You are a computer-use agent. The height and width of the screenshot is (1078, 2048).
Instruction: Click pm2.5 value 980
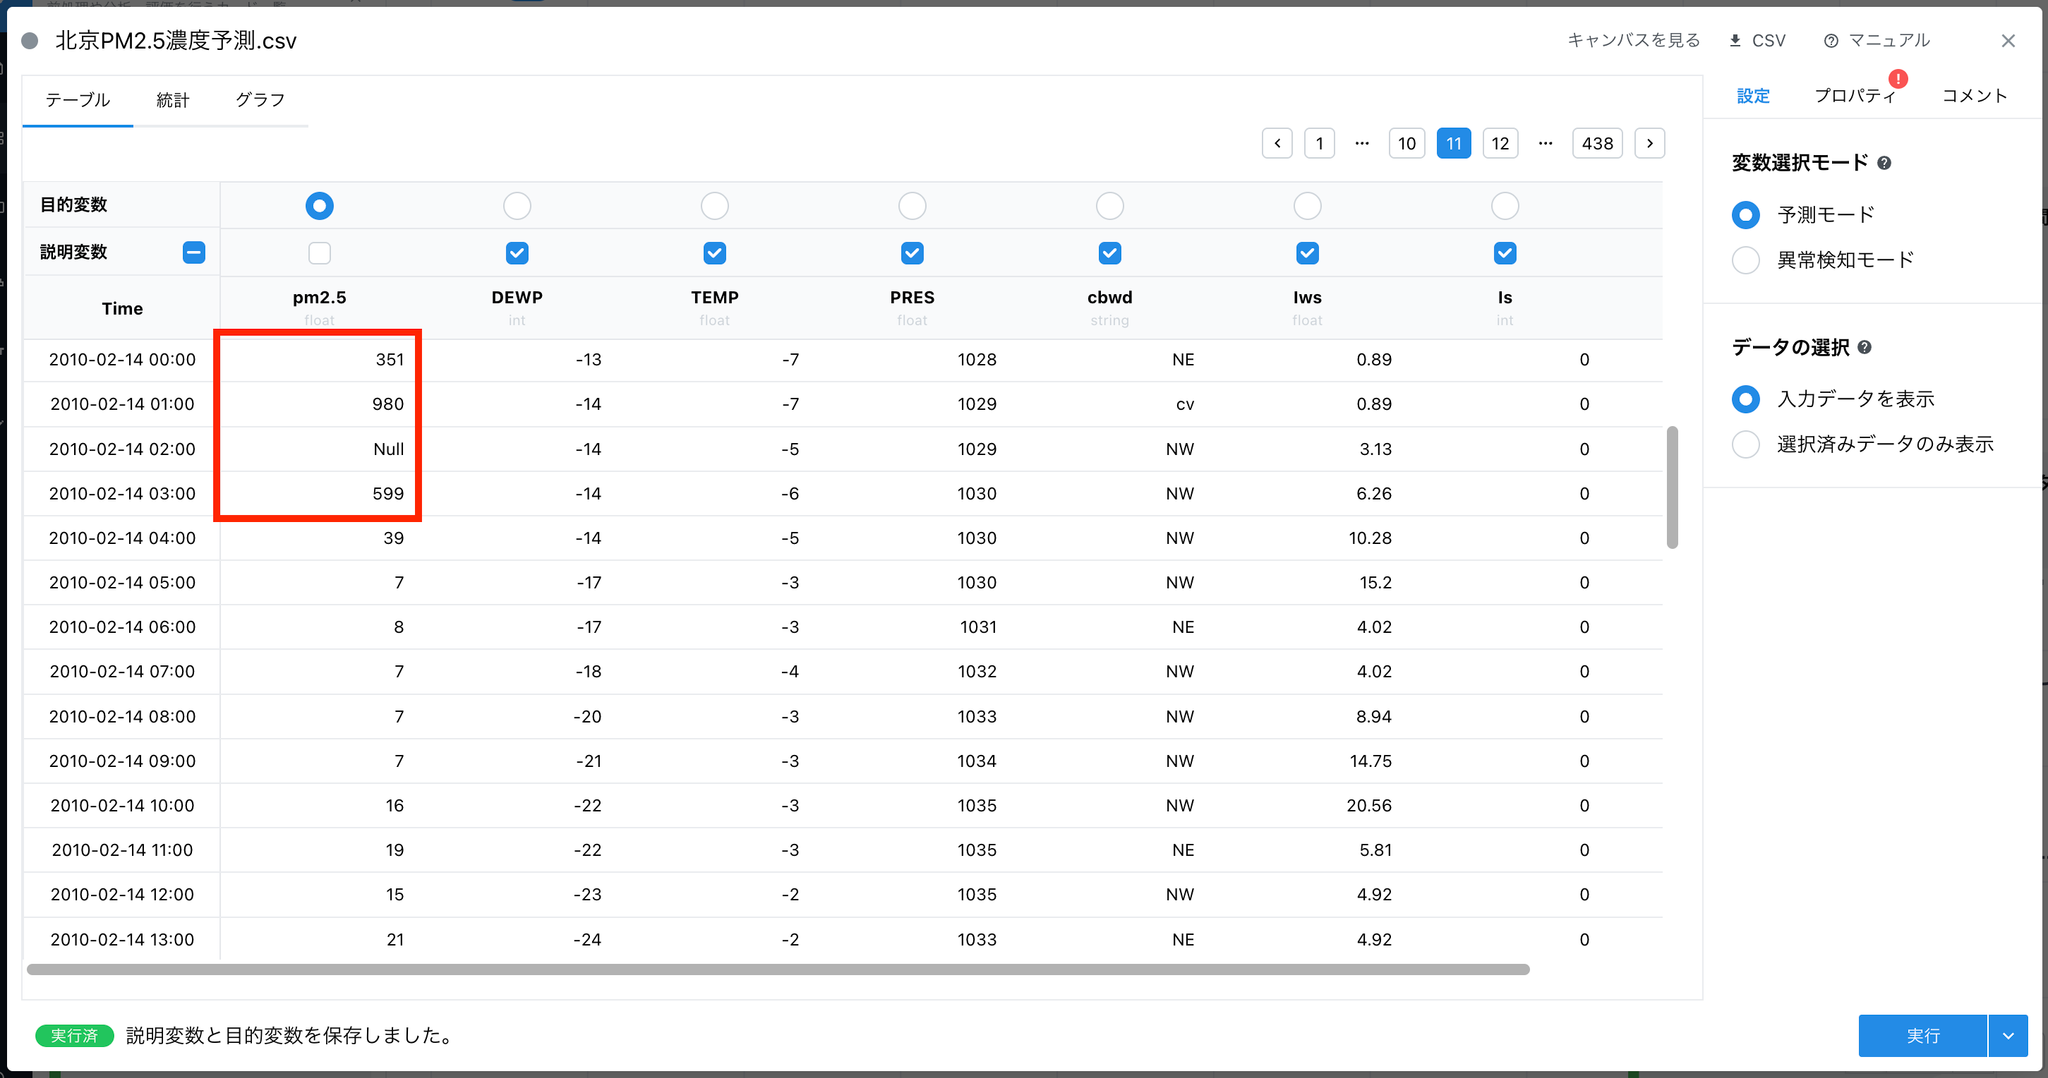388,404
